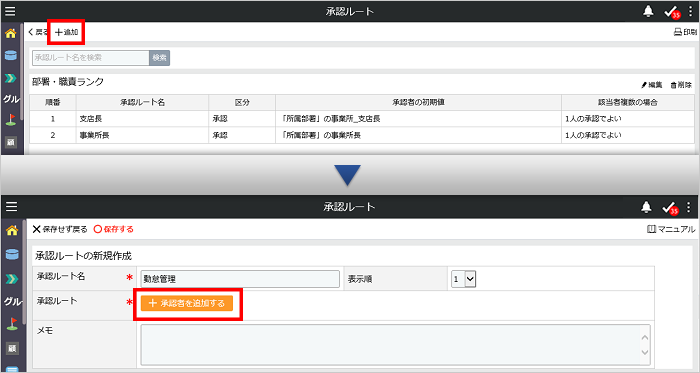Click blue database icon in new route form sidebar

coord(12,254)
